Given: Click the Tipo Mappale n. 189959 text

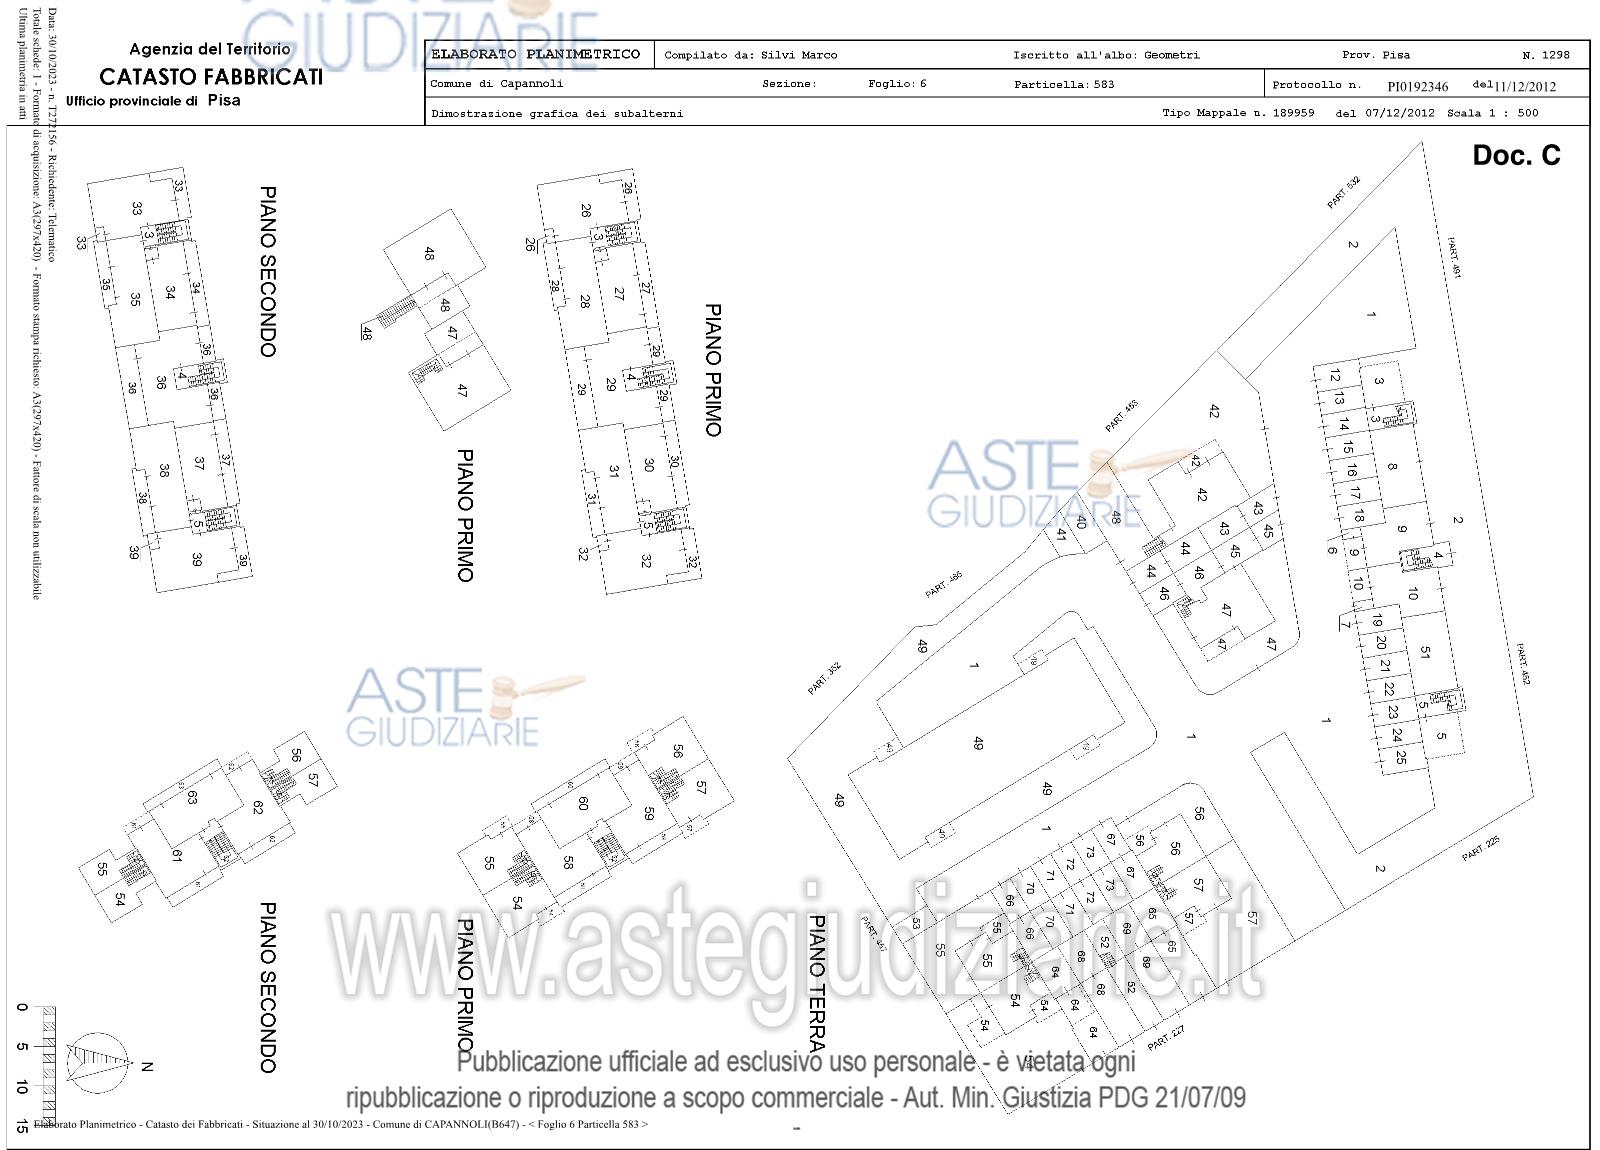Looking at the screenshot, I should pos(1237,113).
